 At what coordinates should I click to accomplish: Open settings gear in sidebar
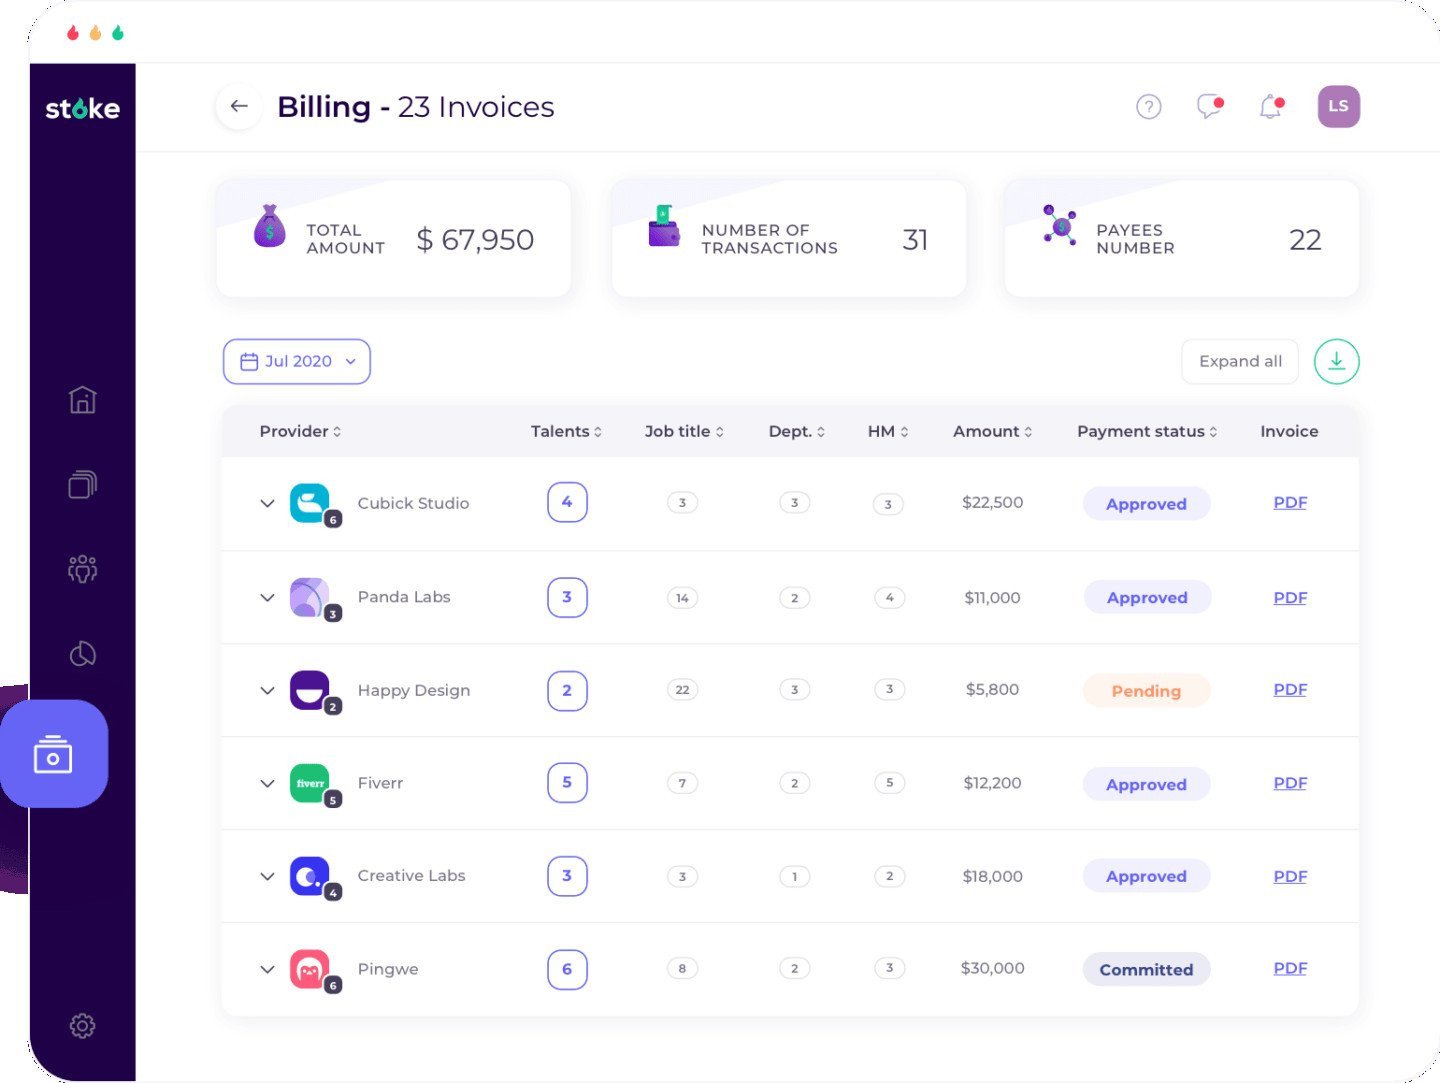point(82,1026)
